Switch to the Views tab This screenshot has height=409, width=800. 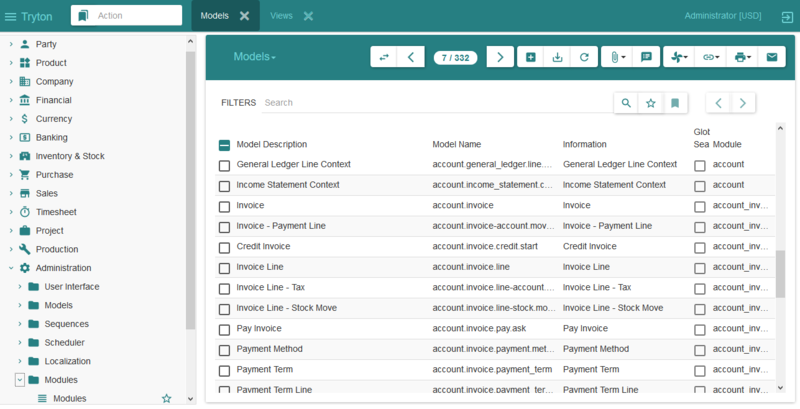tap(281, 16)
